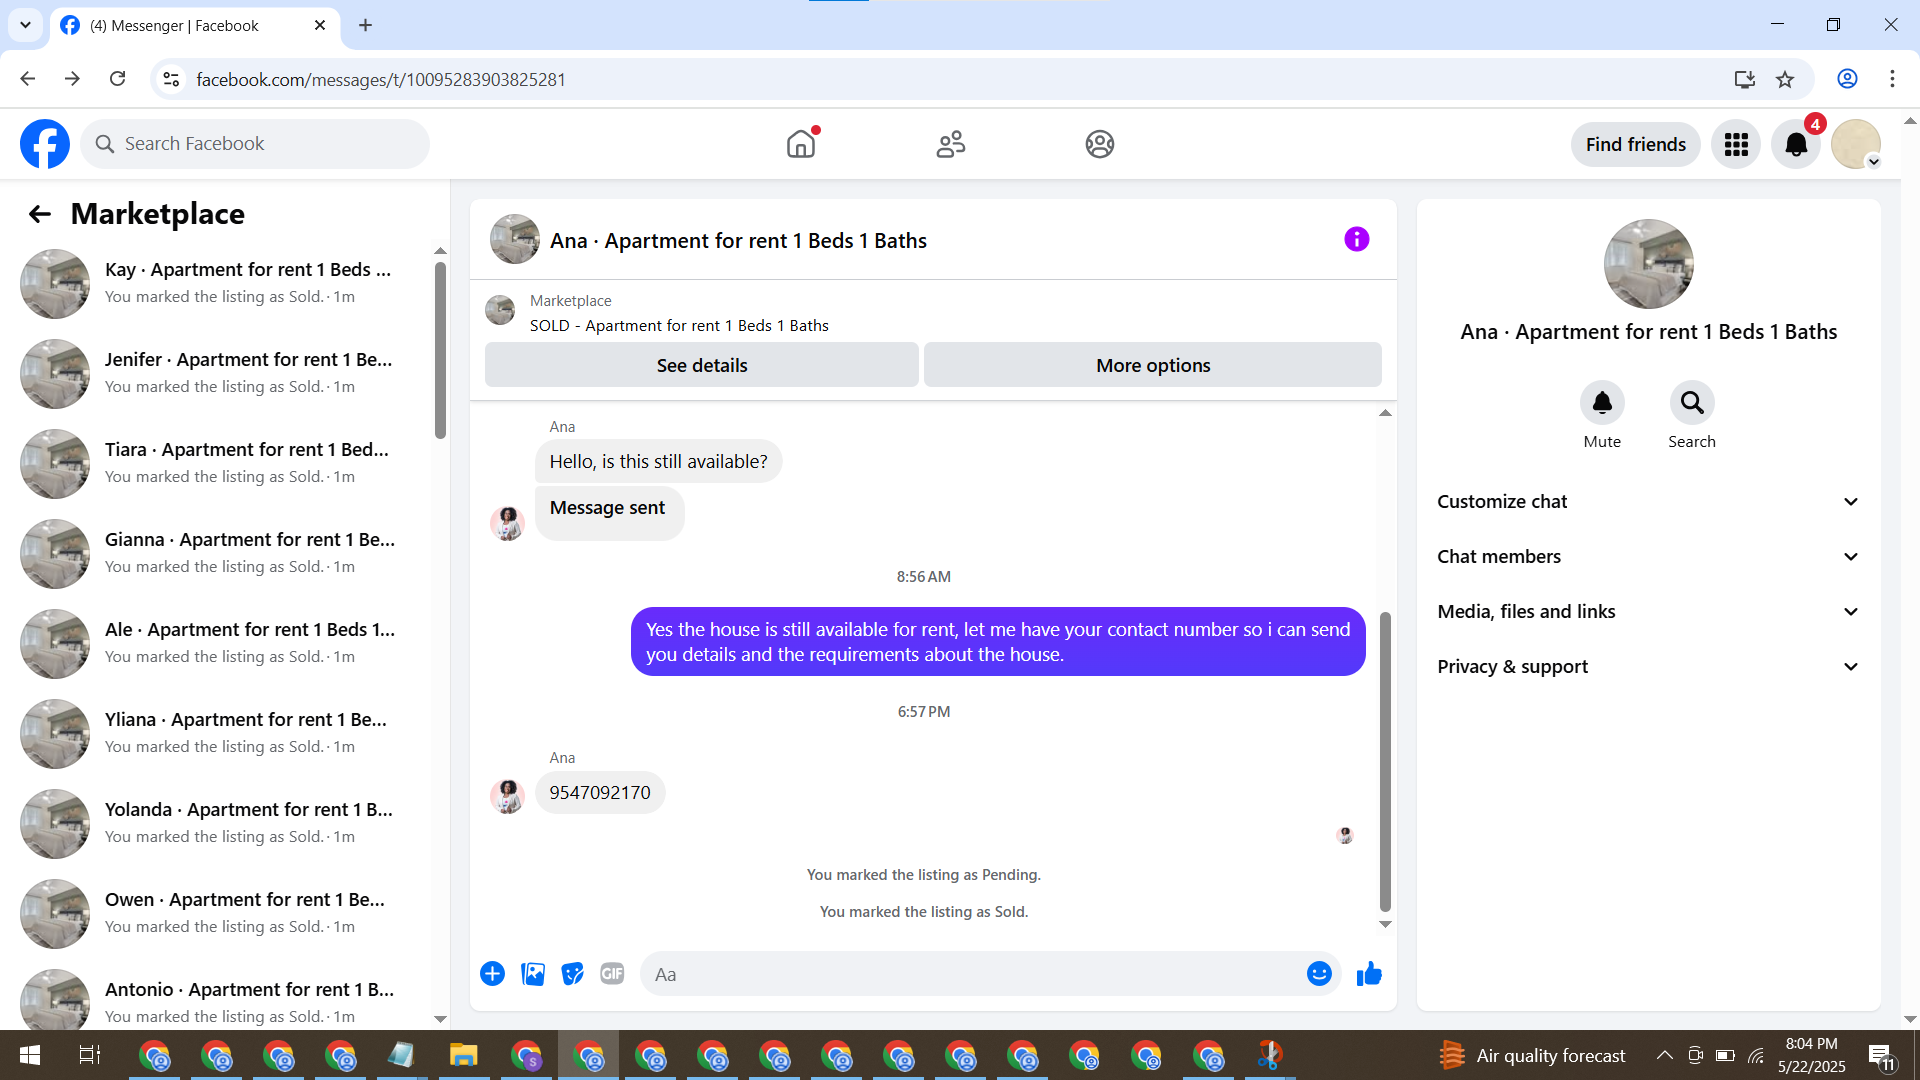
Task: Click the SOLD apartment listing title
Action: coord(679,326)
